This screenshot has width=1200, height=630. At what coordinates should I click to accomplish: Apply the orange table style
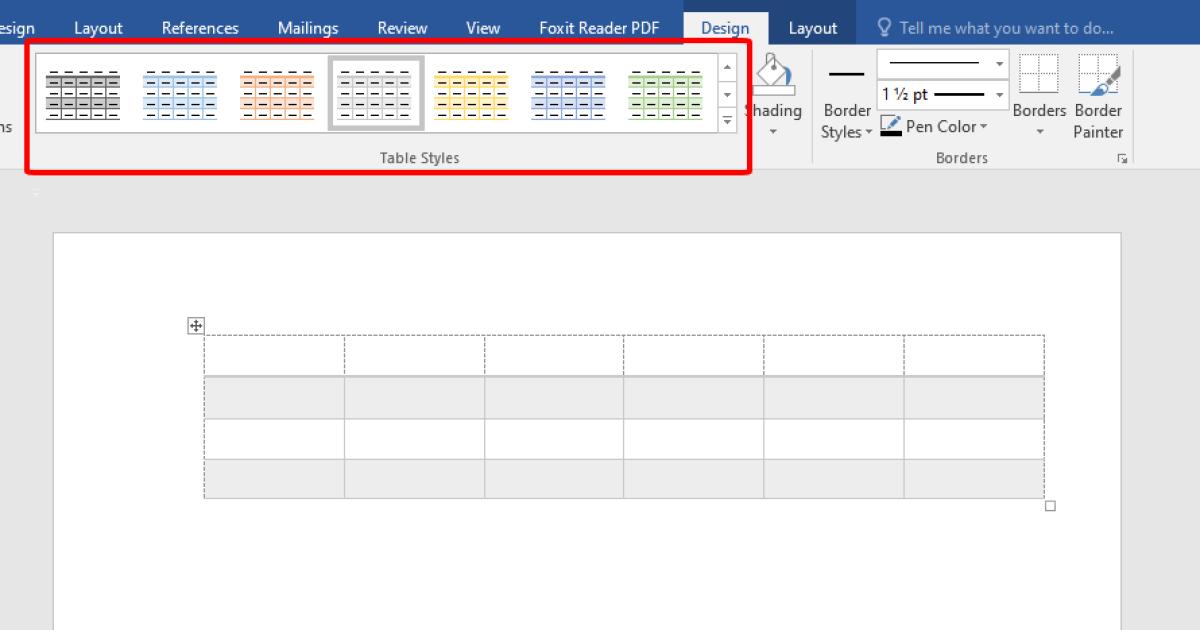tap(277, 94)
